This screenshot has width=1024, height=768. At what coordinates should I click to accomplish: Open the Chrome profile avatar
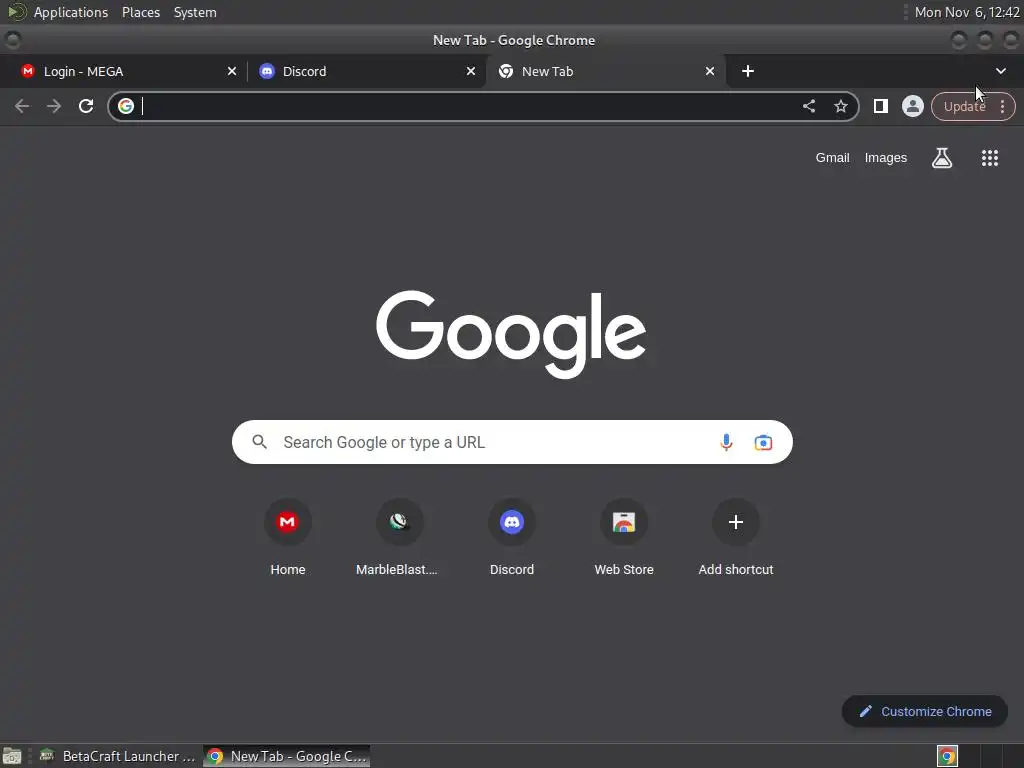912,106
